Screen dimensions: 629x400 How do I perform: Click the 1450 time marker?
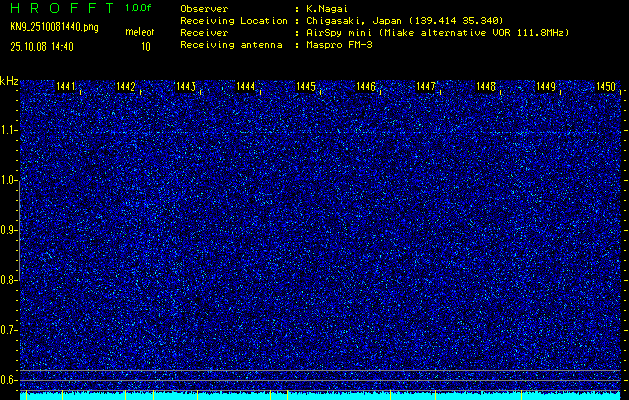pos(606,87)
